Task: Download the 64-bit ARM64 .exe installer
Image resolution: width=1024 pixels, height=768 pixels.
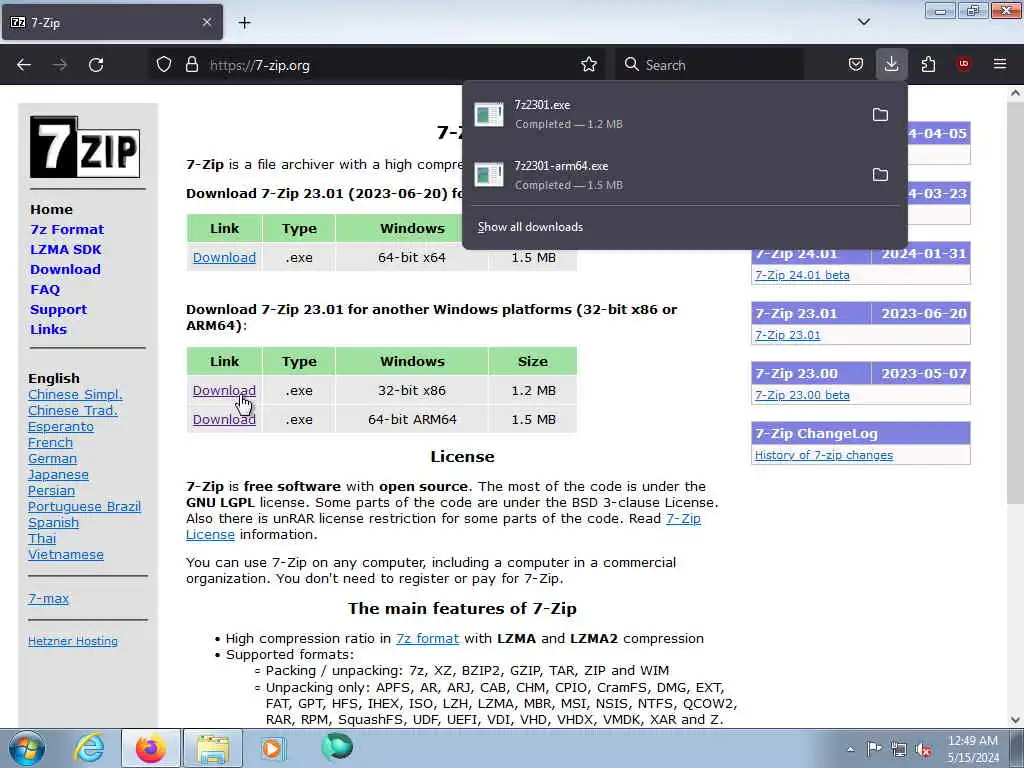Action: [224, 419]
